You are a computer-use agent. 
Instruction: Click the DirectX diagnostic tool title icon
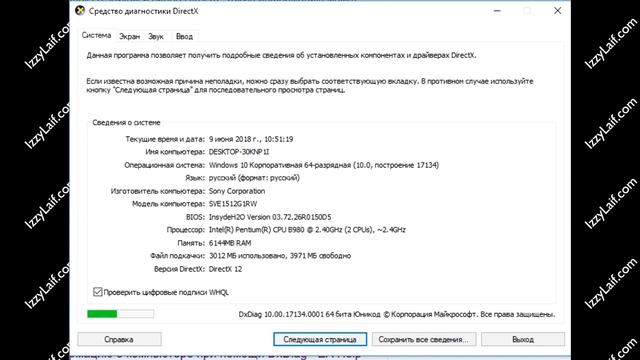(x=80, y=11)
